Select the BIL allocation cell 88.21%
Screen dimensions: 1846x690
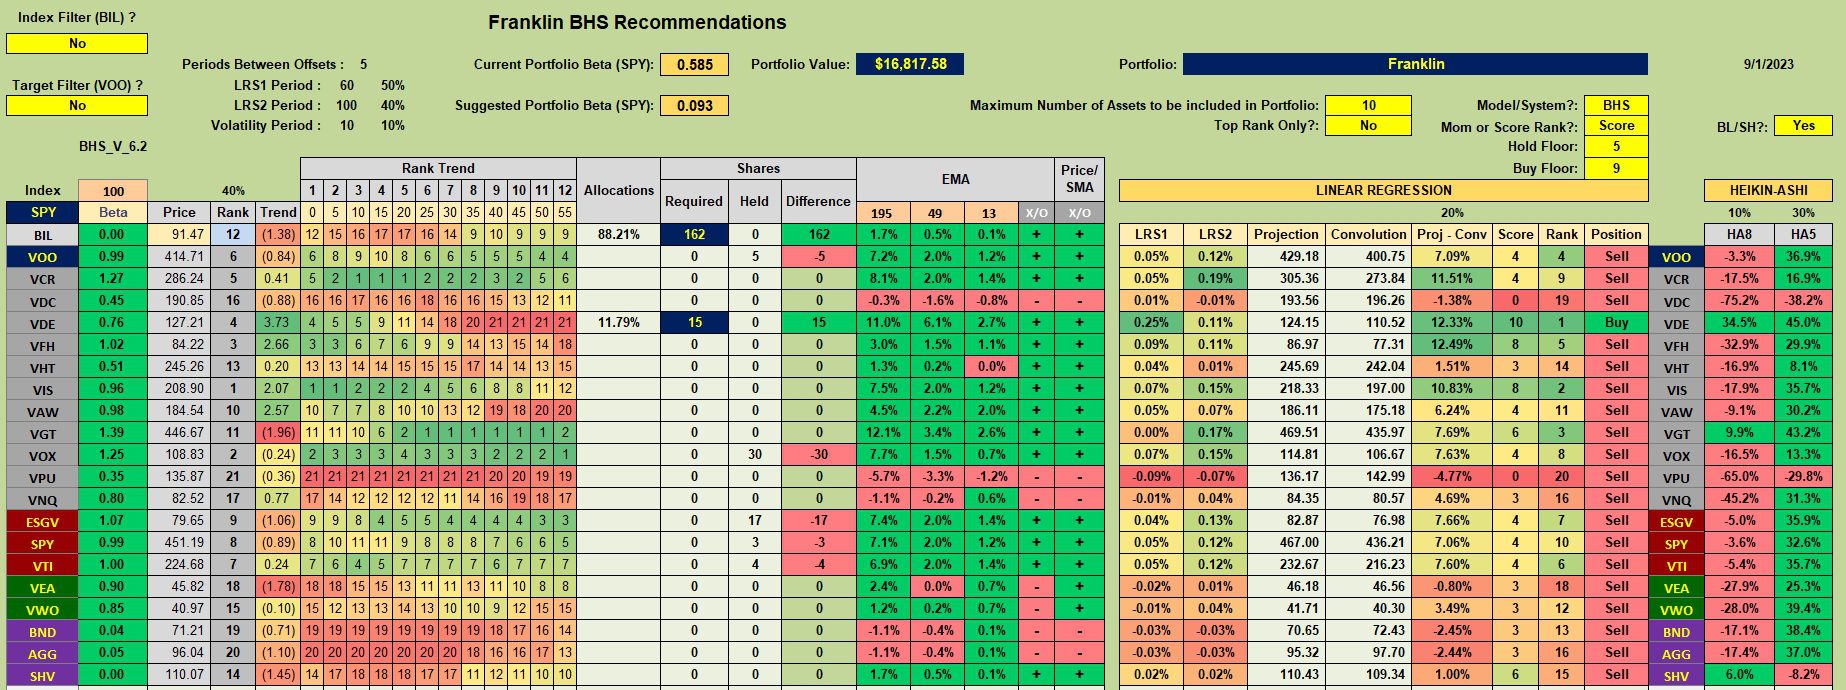tap(618, 235)
